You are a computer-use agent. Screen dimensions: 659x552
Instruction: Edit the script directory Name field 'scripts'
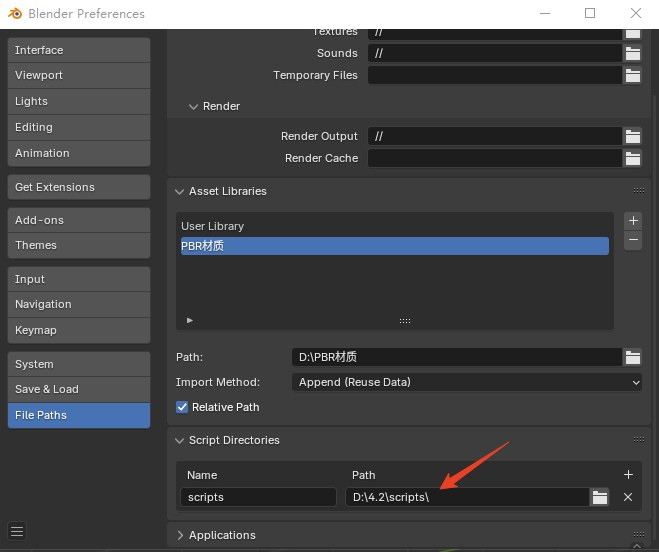click(258, 497)
